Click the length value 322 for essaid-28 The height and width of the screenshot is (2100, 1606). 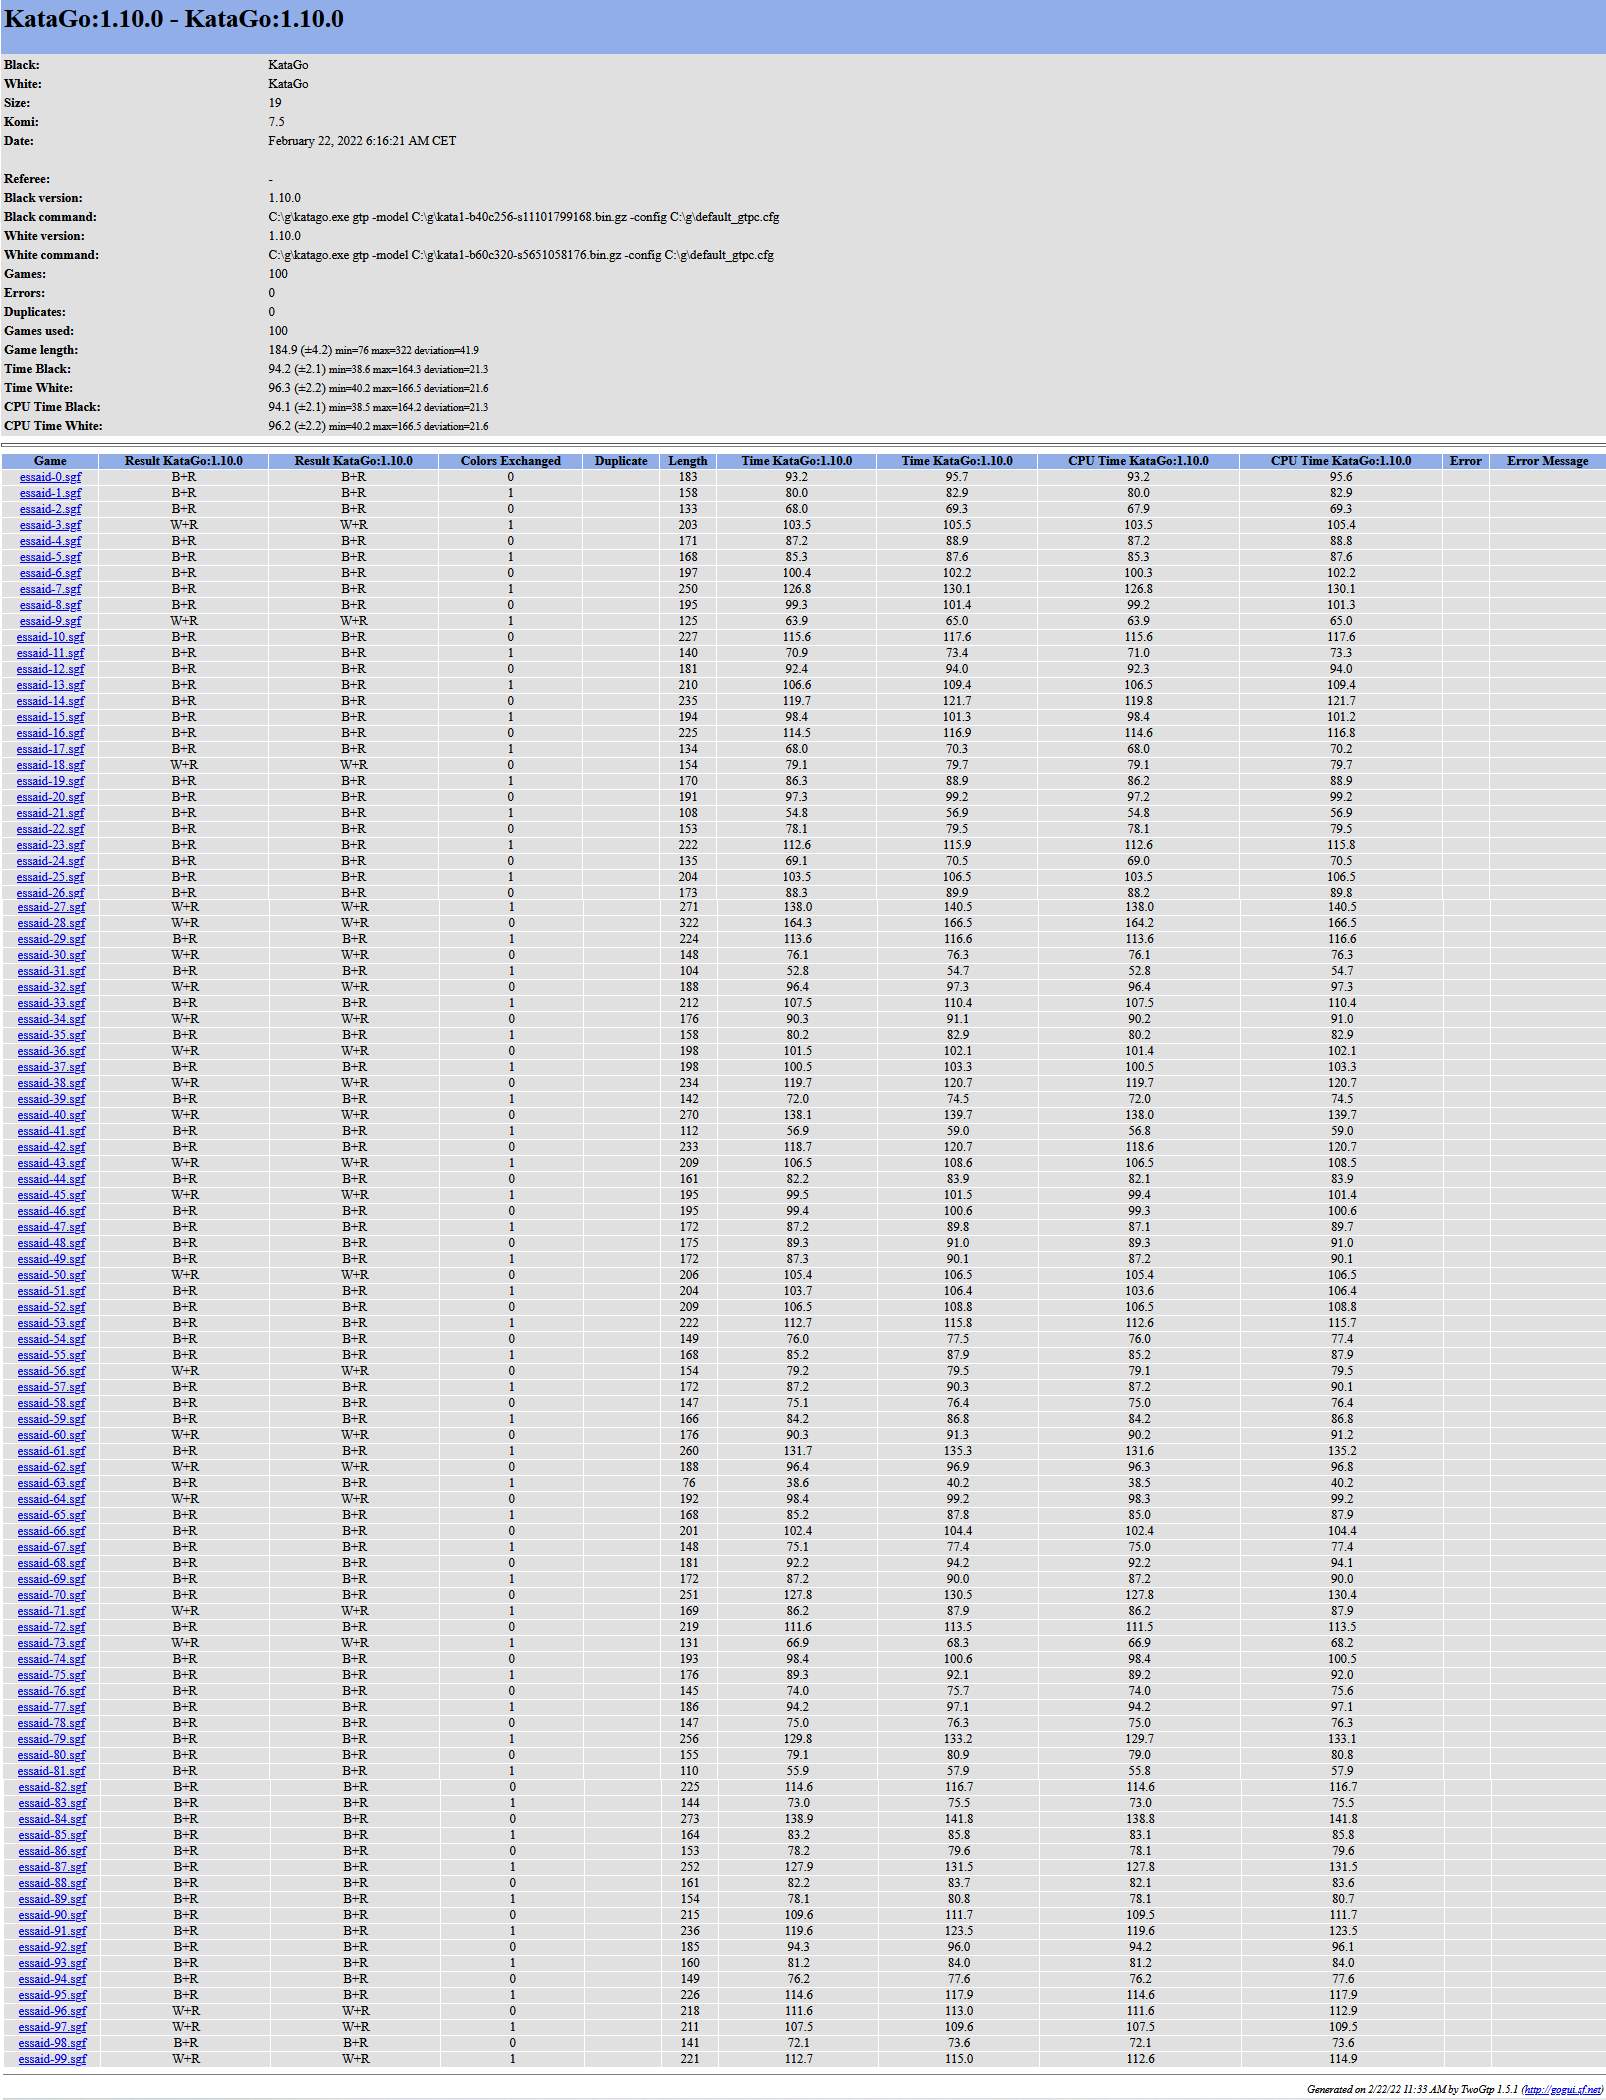[688, 923]
